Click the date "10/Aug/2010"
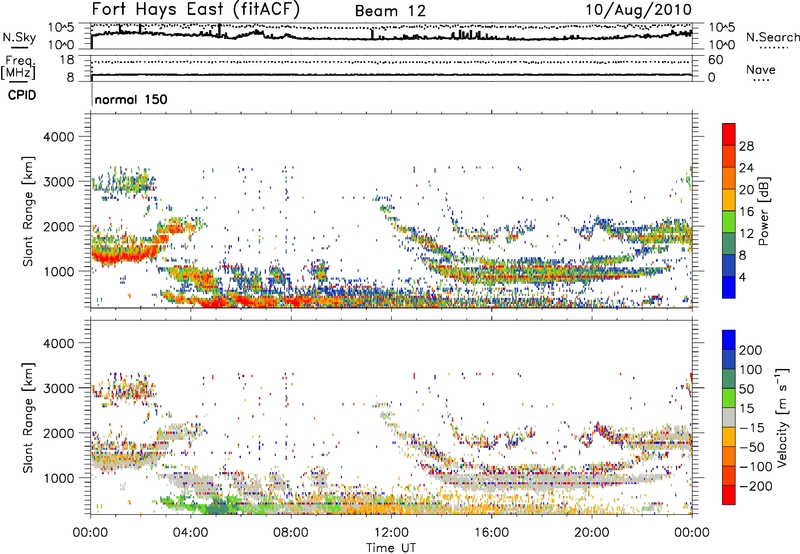 [638, 10]
